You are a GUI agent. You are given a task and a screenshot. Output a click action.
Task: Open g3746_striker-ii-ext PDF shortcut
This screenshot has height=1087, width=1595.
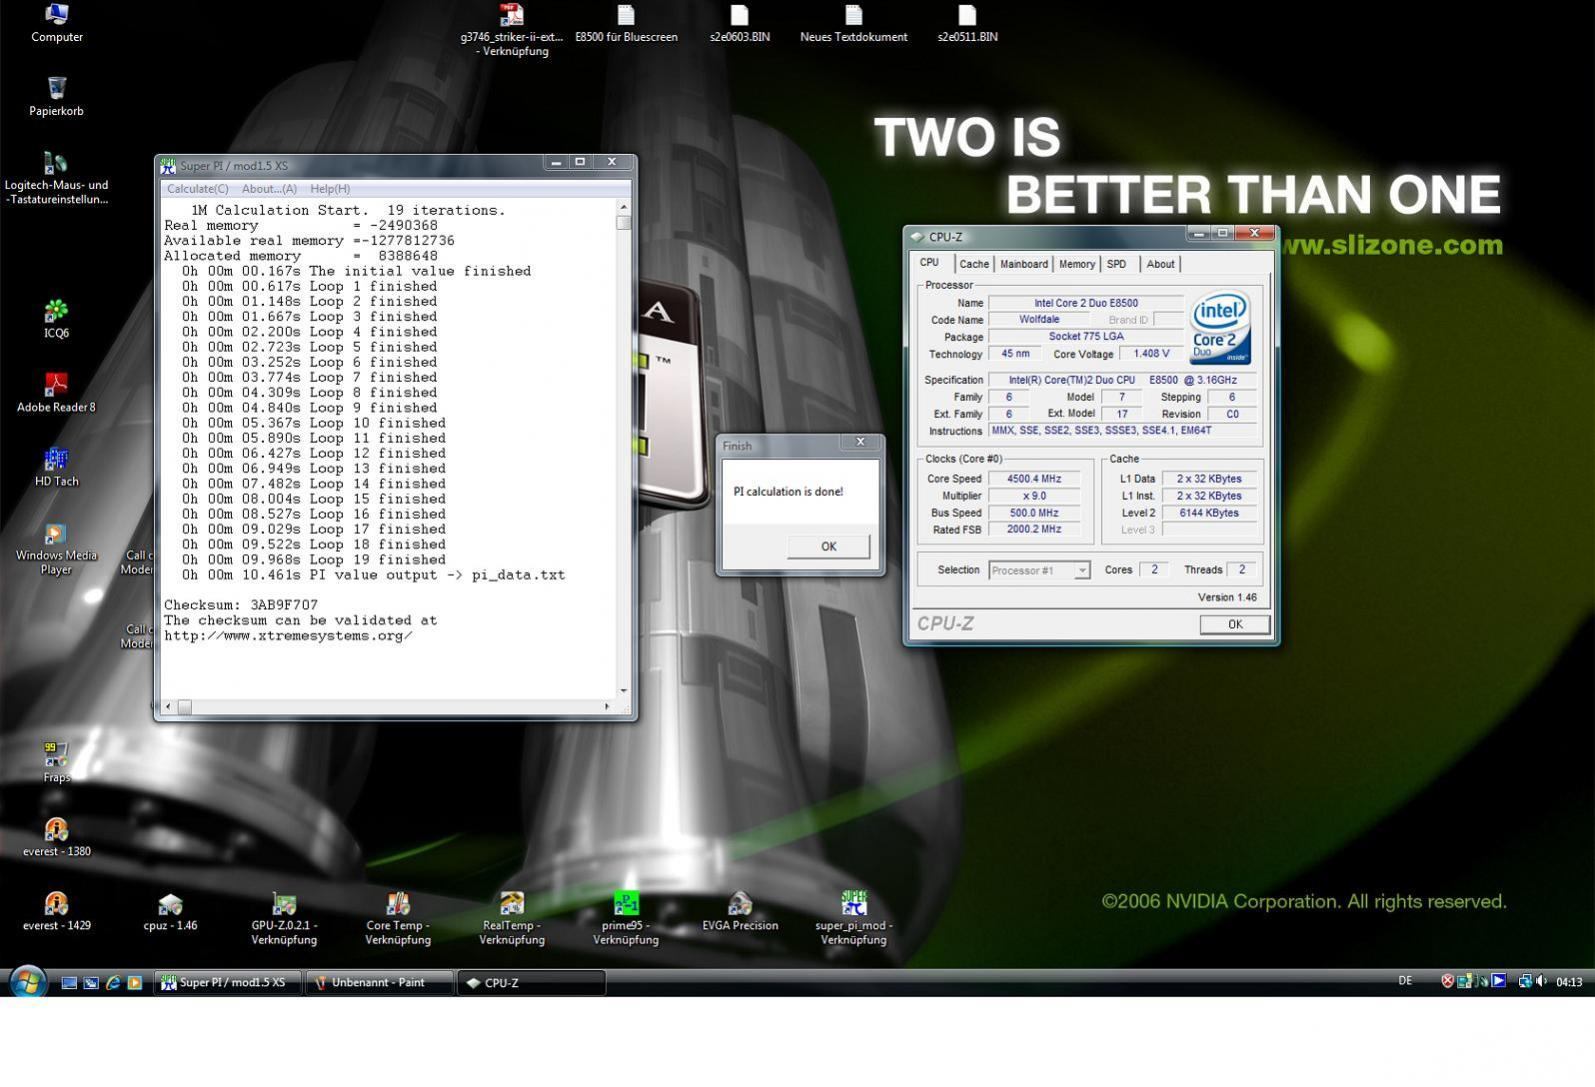pos(512,30)
